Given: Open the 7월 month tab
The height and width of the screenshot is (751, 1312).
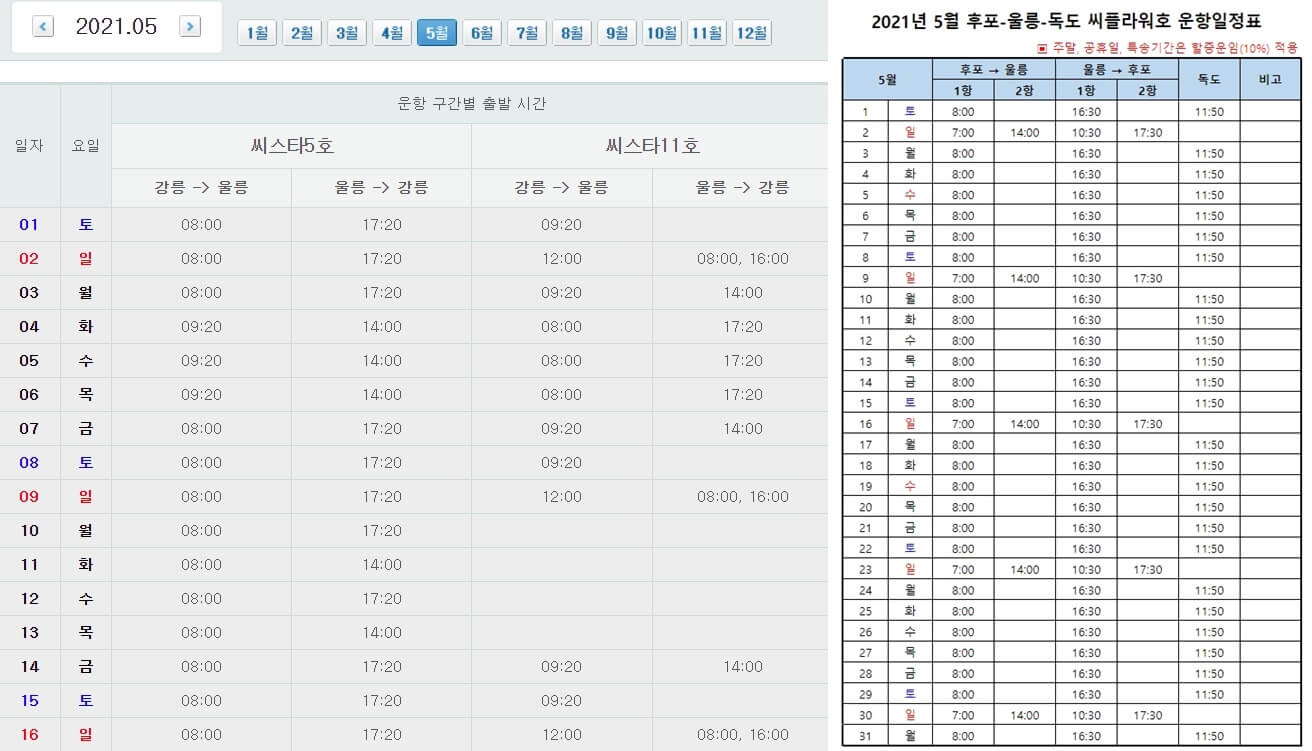Looking at the screenshot, I should (527, 33).
